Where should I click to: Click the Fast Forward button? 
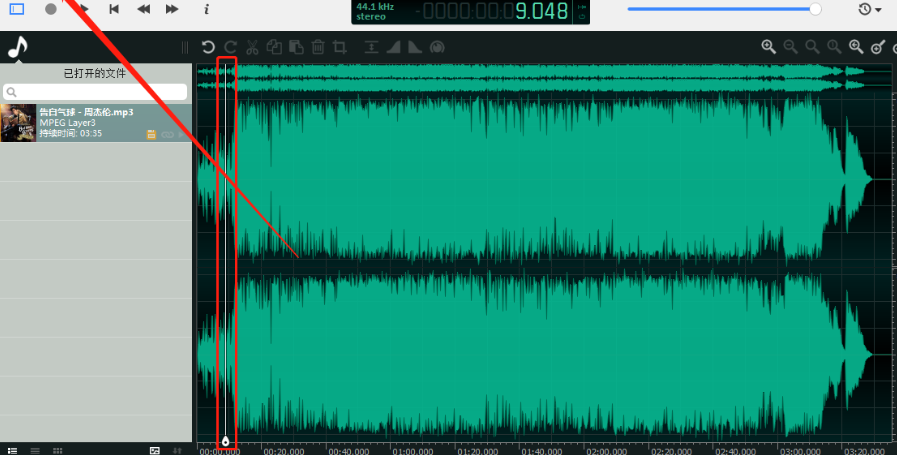tap(172, 9)
